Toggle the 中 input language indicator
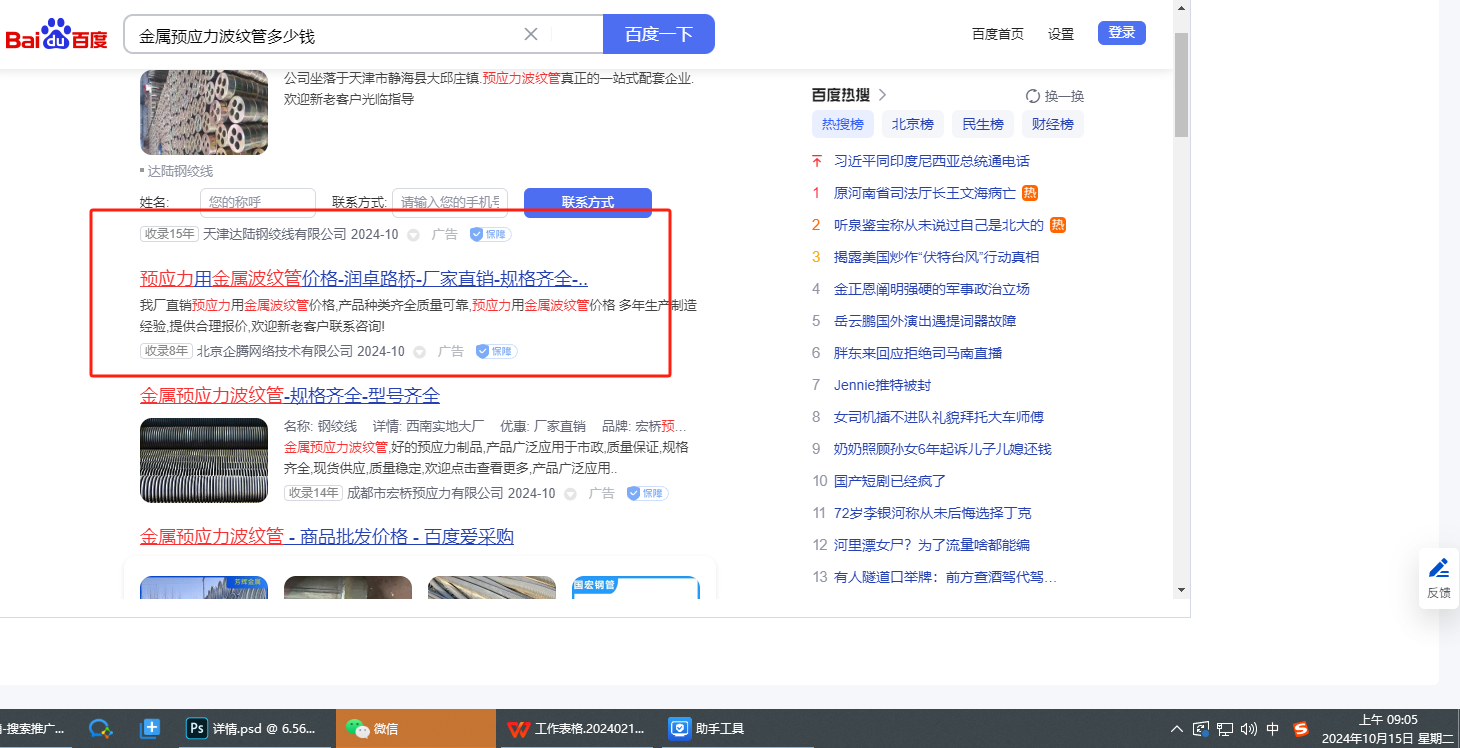This screenshot has width=1460, height=748. [1273, 729]
